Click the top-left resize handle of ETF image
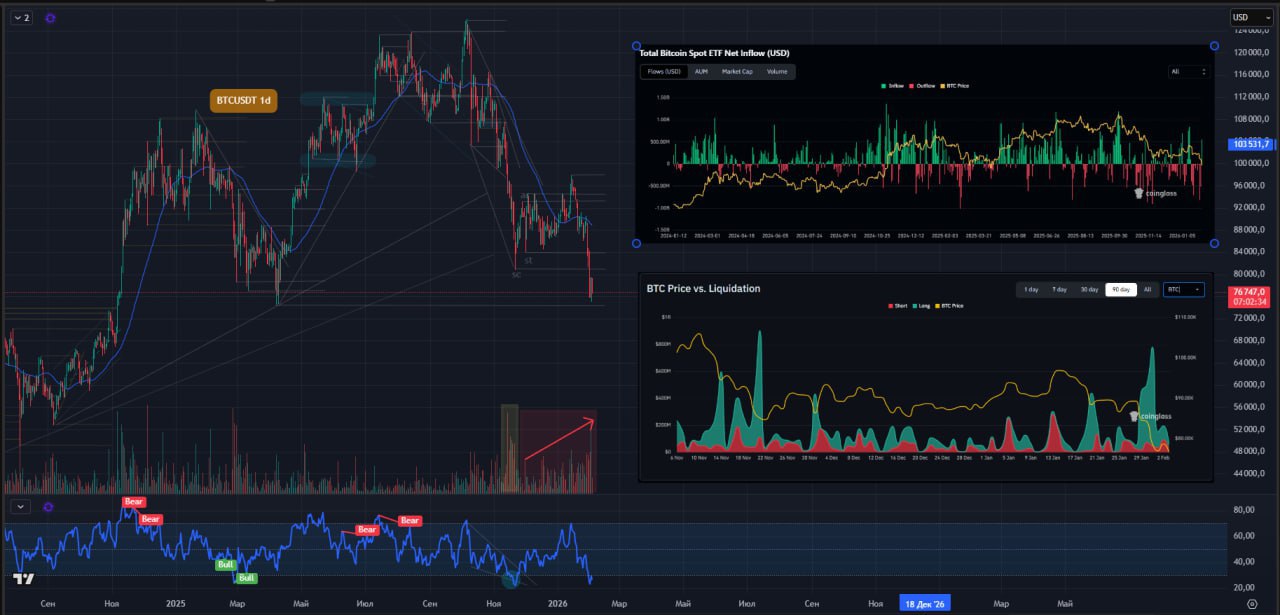The height and width of the screenshot is (615, 1280). (x=636, y=46)
